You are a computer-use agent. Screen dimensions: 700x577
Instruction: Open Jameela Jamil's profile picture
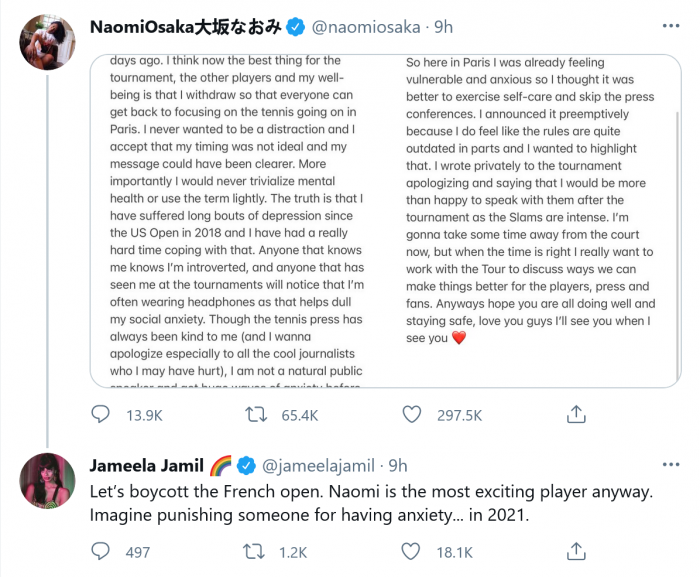[47, 480]
